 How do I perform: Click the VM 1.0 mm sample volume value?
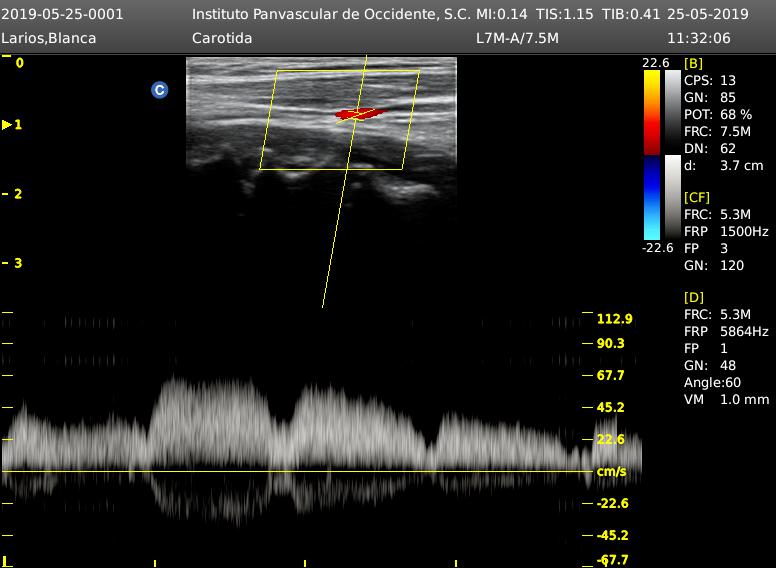pos(727,399)
